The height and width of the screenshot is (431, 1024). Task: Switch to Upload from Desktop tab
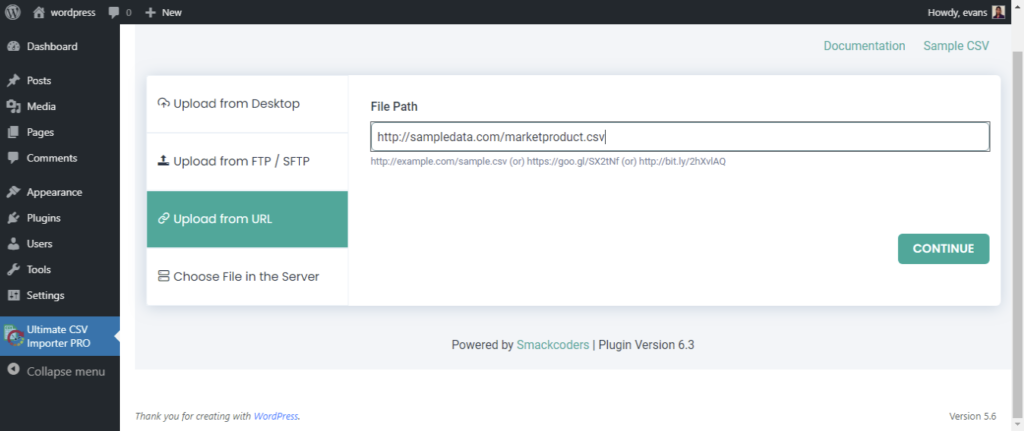(247, 104)
